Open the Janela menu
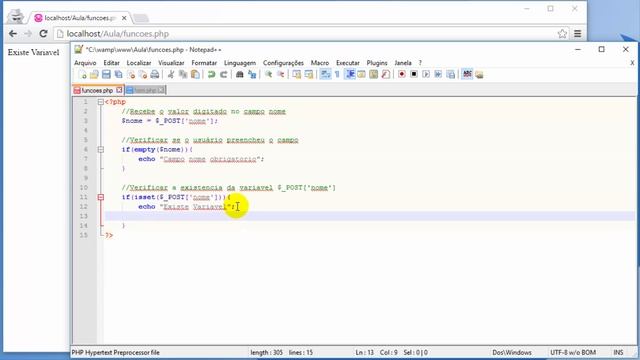Screen dimensions: 640x360 pos(403,63)
